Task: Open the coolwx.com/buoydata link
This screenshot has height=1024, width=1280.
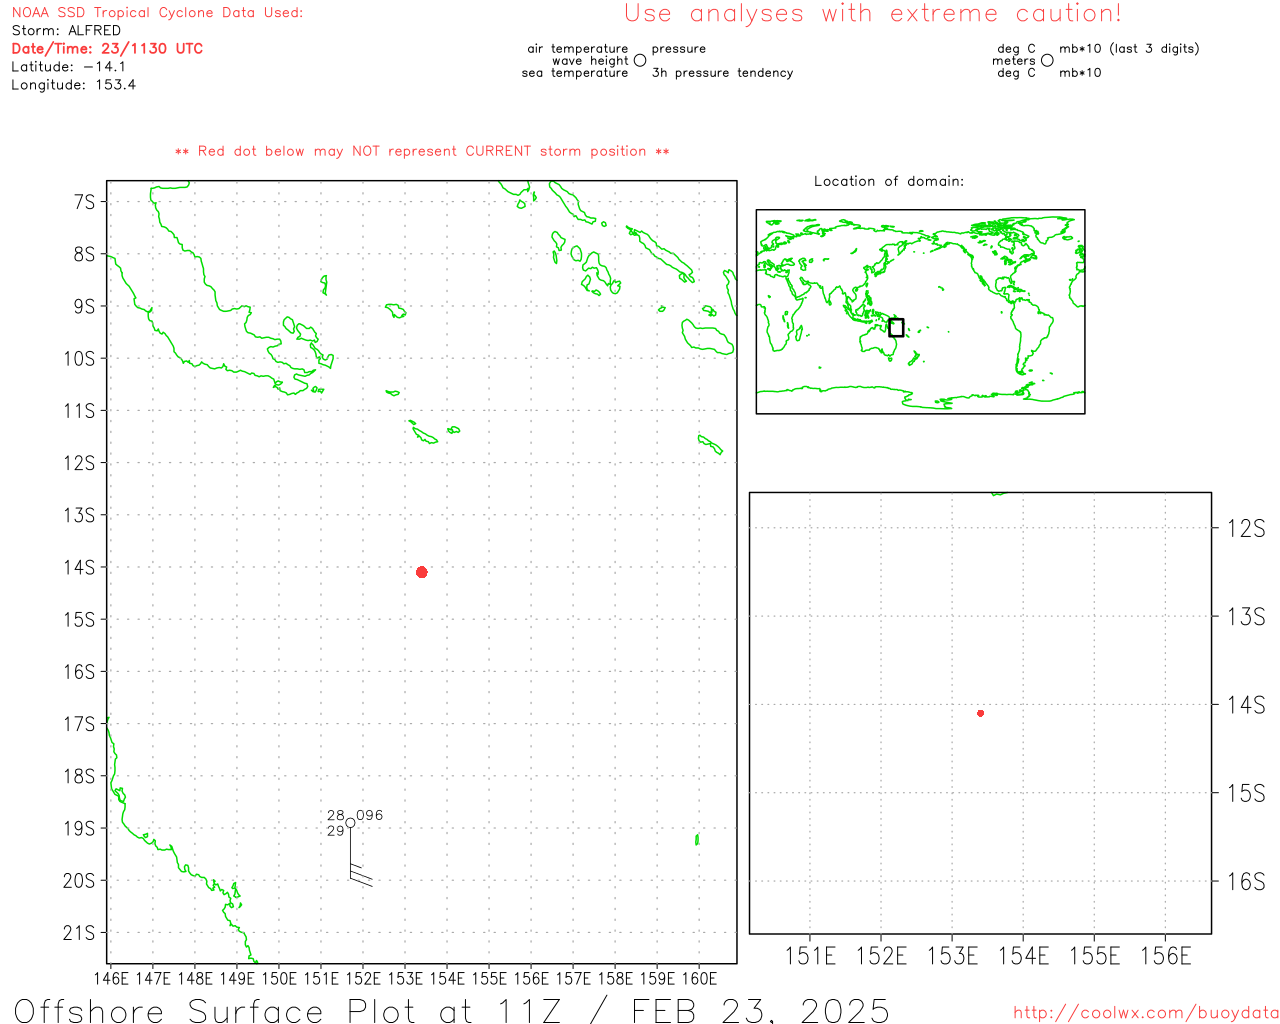Action: click(x=1146, y=1013)
